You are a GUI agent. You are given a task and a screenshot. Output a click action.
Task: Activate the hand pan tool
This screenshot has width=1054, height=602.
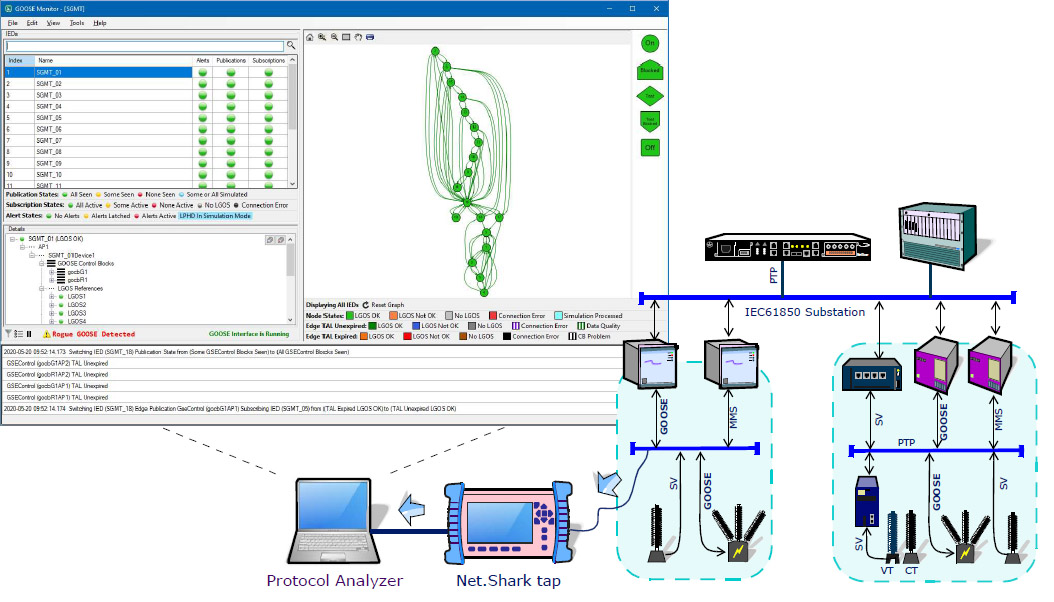[x=358, y=37]
